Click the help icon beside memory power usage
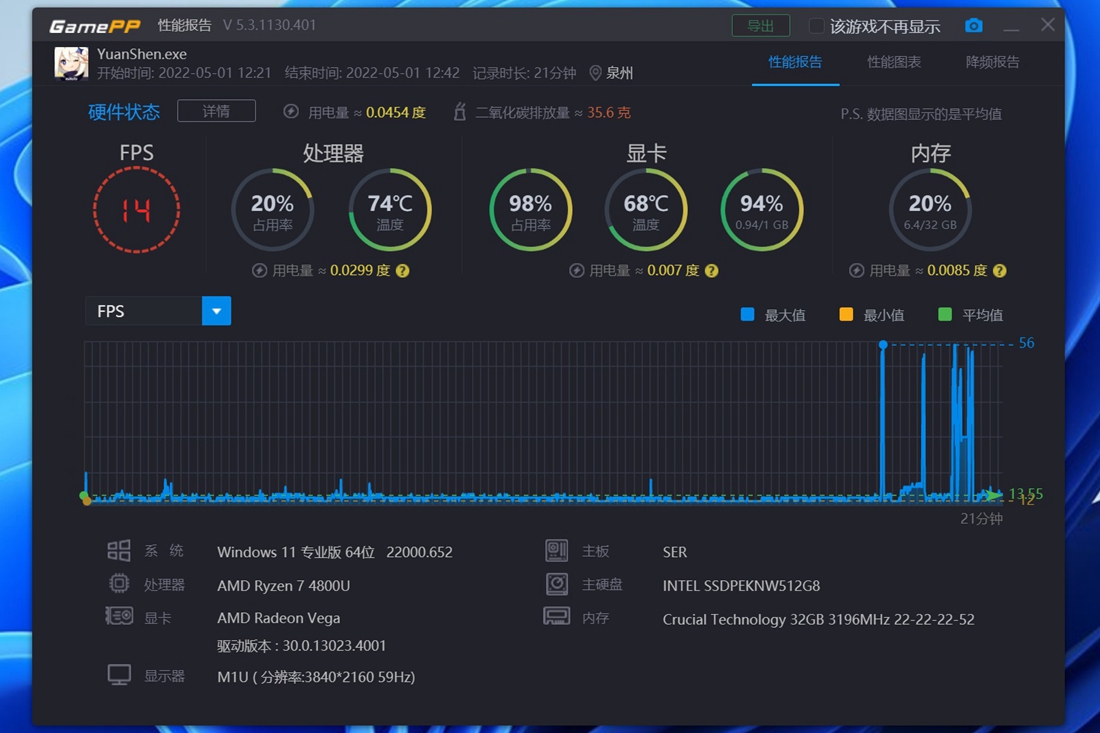 coord(999,271)
